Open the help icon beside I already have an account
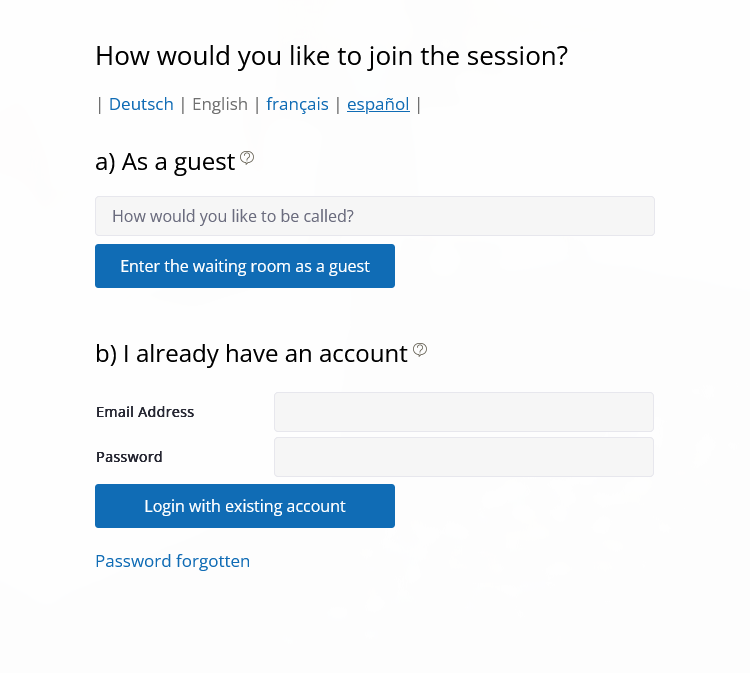The height and width of the screenshot is (673, 750). (419, 350)
